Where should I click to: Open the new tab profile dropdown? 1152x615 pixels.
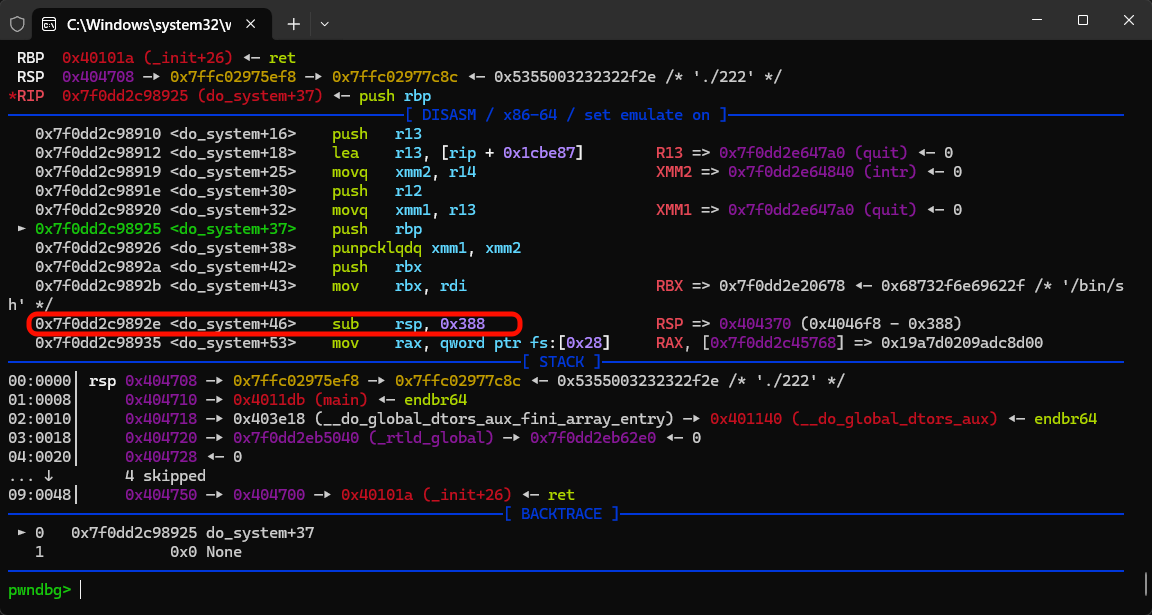point(324,24)
